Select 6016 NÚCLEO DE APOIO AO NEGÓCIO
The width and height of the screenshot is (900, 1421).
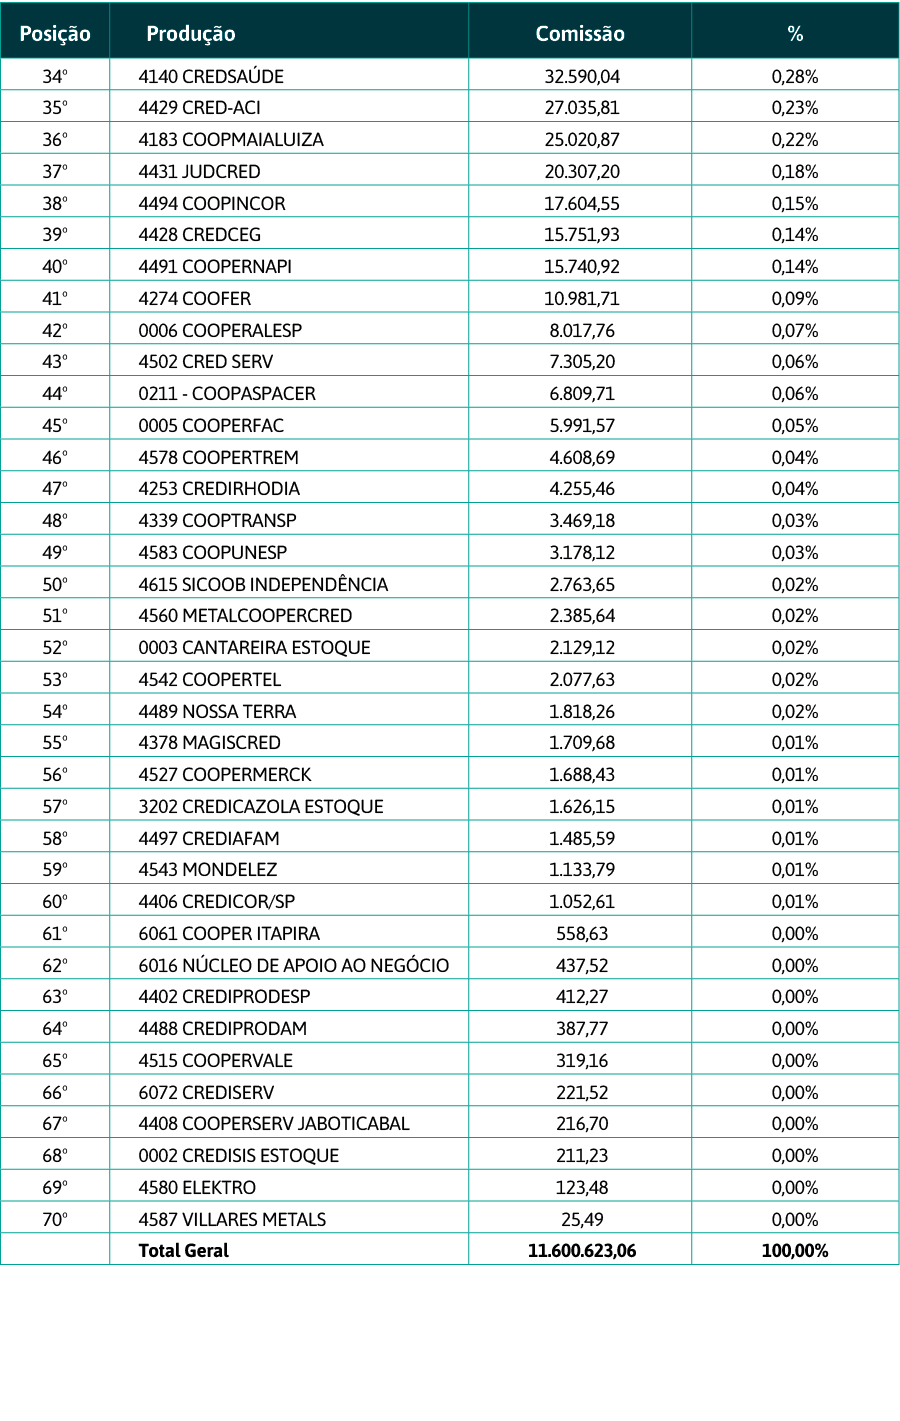pyautogui.click(x=294, y=965)
